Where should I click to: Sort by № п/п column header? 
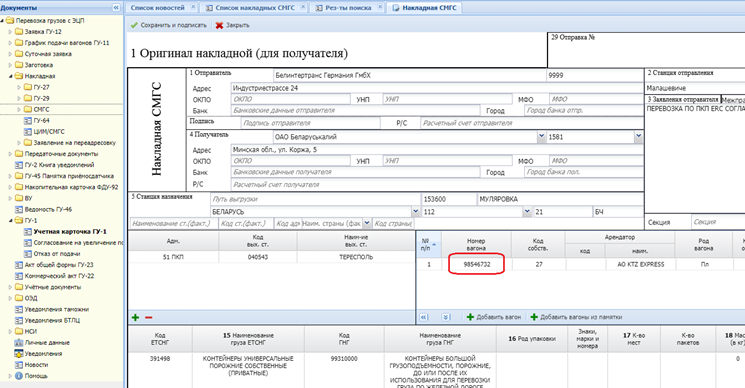[428, 244]
